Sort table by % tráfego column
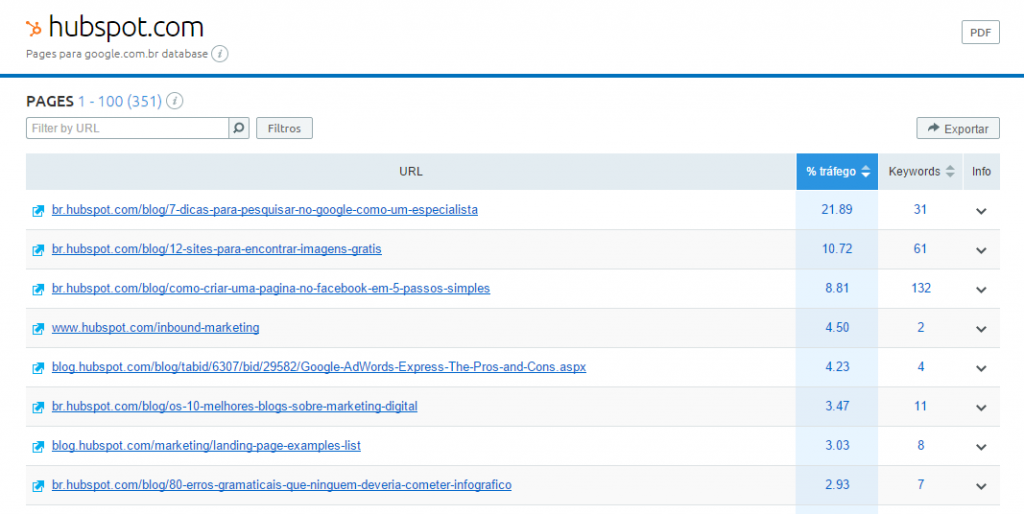Viewport: 1024px width, 514px height. (x=837, y=172)
